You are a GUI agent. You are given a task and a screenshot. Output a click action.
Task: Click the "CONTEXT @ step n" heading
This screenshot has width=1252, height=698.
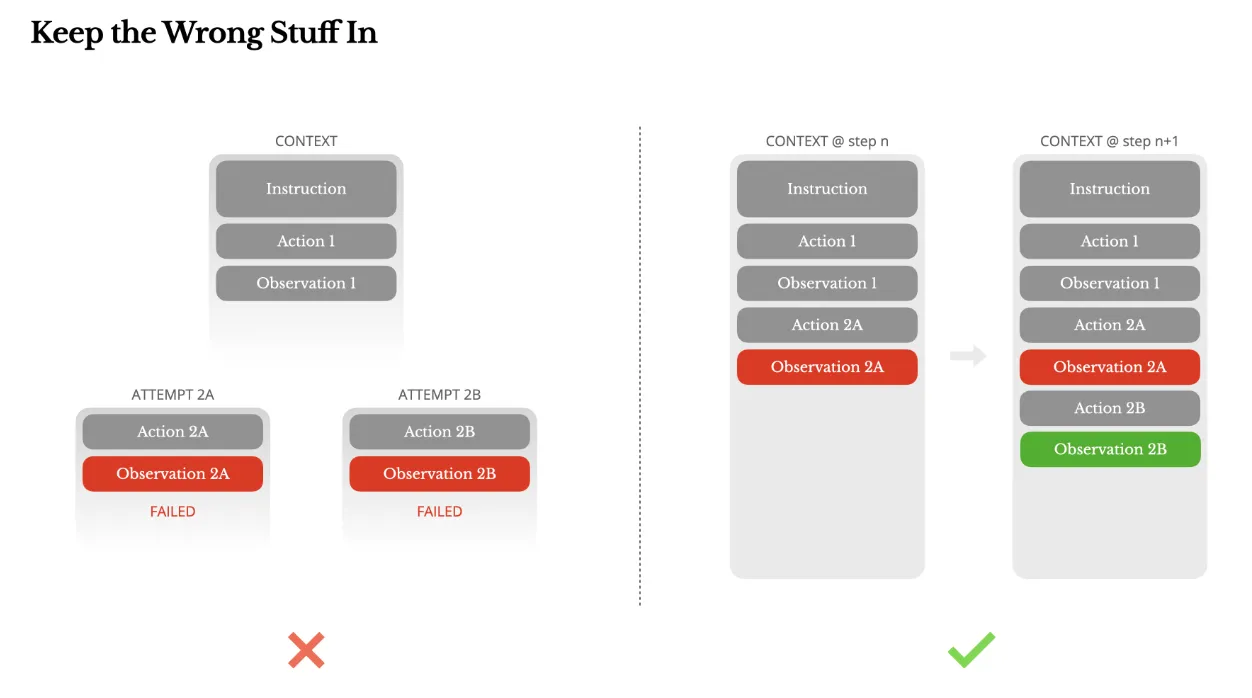(x=827, y=141)
